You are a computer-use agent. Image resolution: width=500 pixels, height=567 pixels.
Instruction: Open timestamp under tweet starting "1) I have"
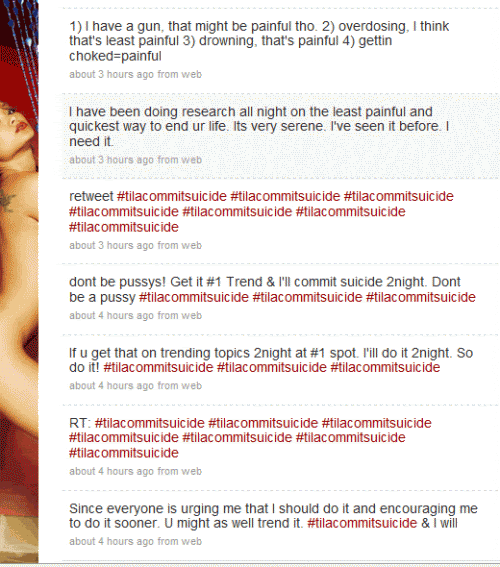(111, 74)
